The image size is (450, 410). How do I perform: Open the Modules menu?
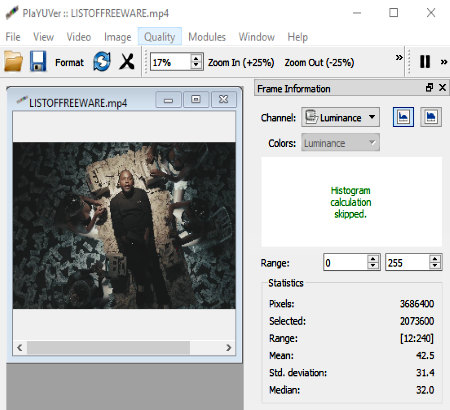click(x=207, y=37)
